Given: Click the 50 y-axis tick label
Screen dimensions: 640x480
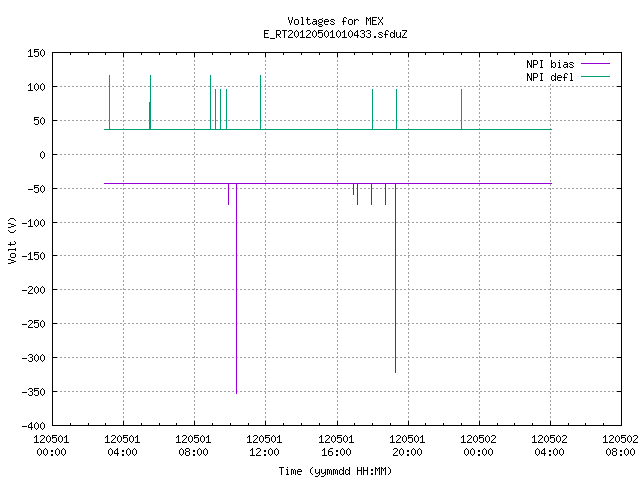Looking at the screenshot, I should point(40,121).
